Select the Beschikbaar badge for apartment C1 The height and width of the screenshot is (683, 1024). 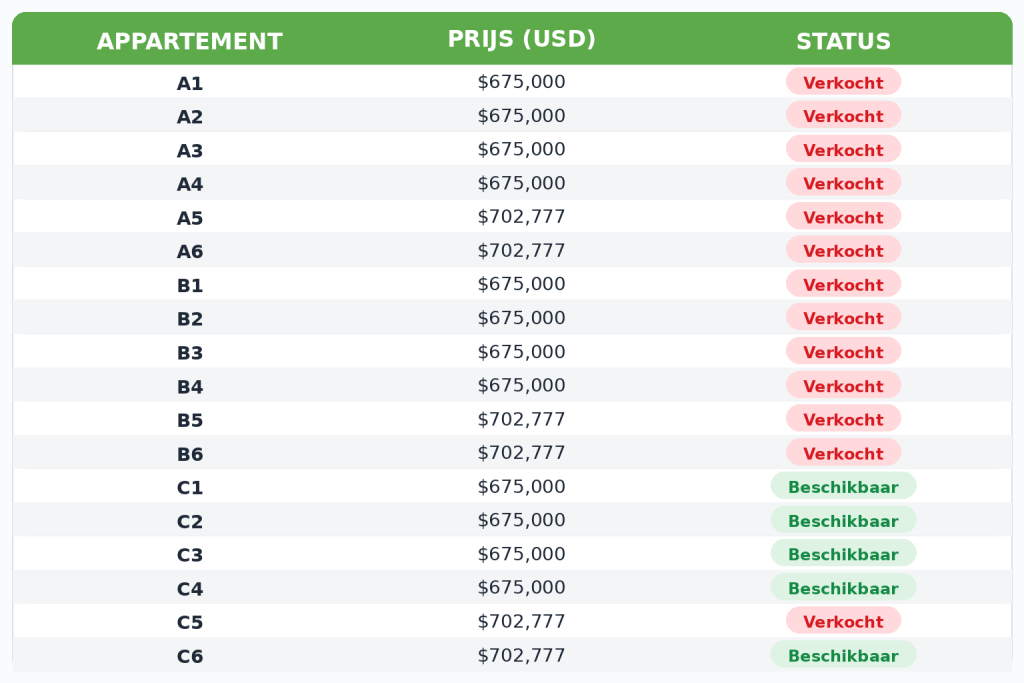point(843,486)
